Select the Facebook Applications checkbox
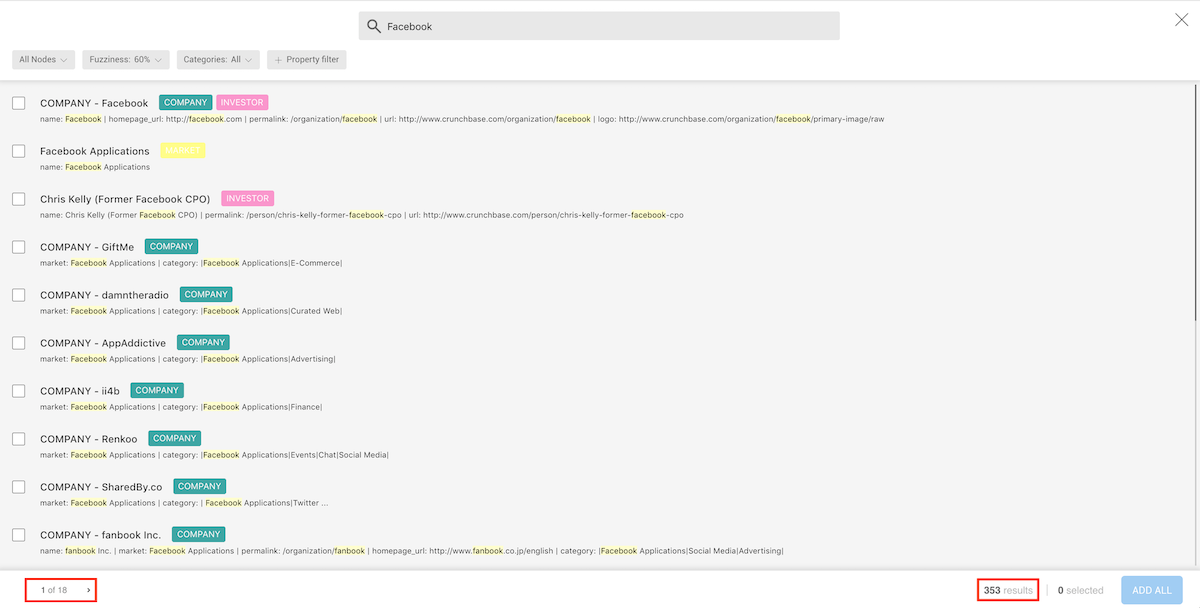The width and height of the screenshot is (1200, 608). coord(19,151)
